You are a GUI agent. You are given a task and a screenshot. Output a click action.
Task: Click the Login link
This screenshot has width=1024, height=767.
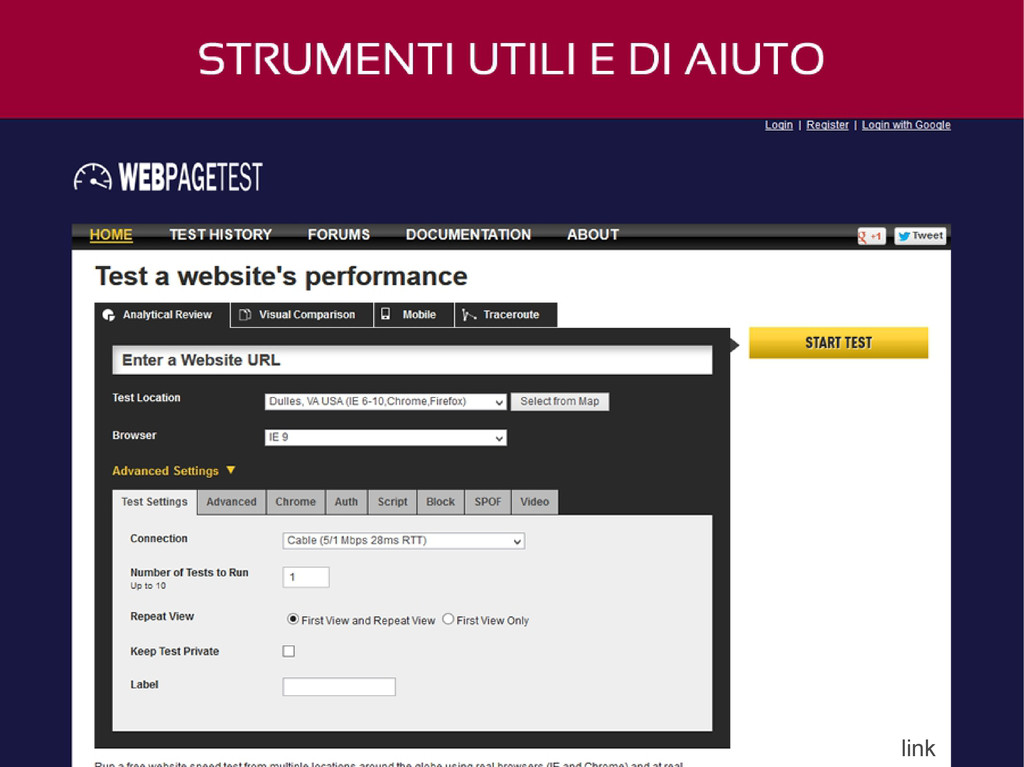click(778, 125)
